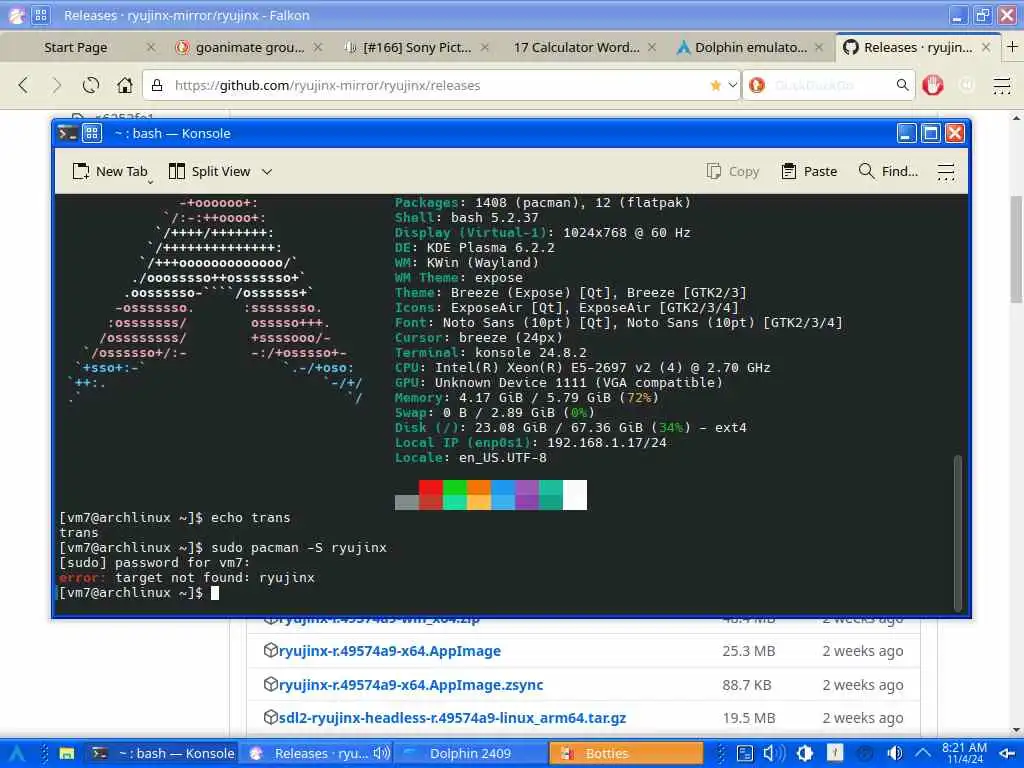Click 'sudo pacman -S ryujinx' terminal line
Image resolution: width=1024 pixels, height=768 pixels.
pos(299,547)
